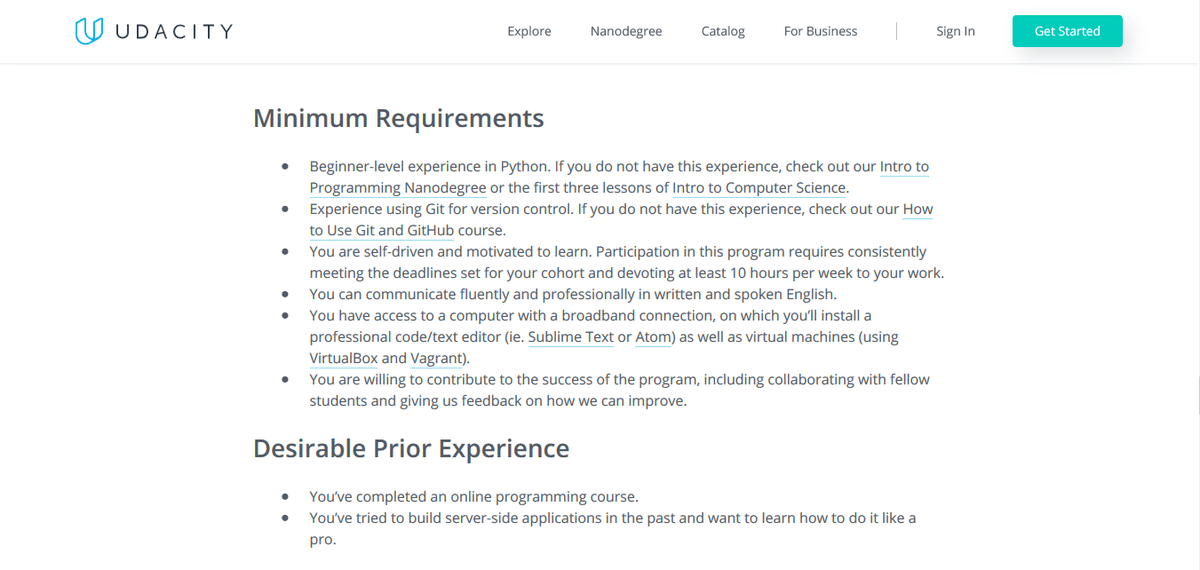Click the Desirable Prior Experience heading
The height and width of the screenshot is (570, 1200).
[x=411, y=448]
